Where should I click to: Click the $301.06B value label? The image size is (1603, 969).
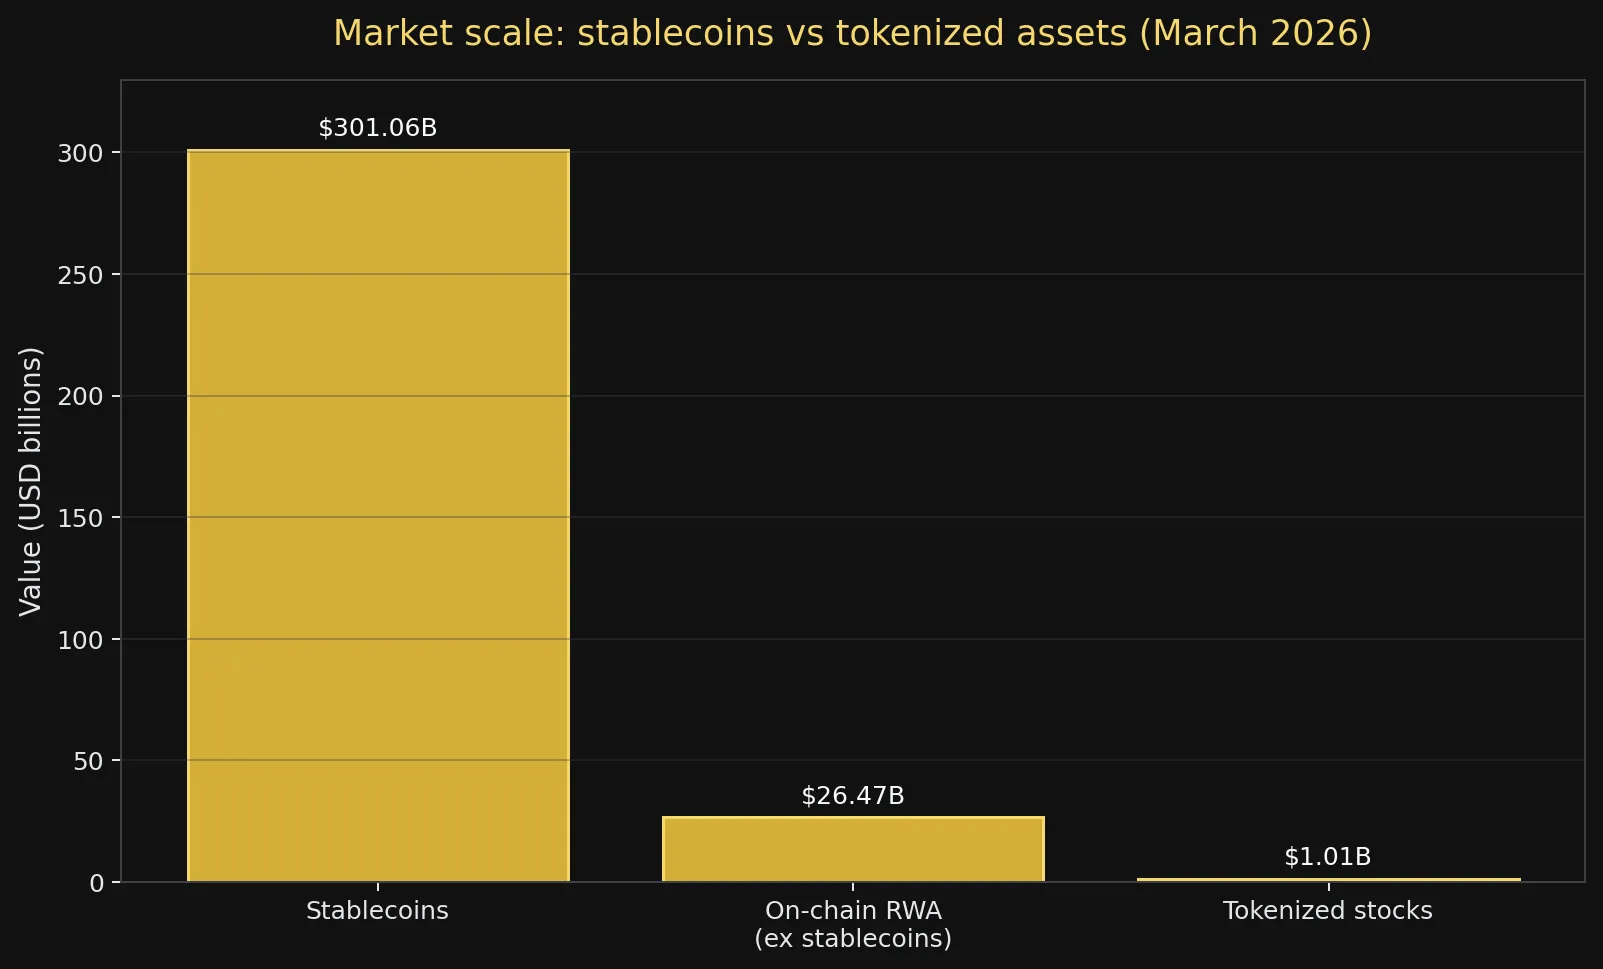pyautogui.click(x=378, y=128)
